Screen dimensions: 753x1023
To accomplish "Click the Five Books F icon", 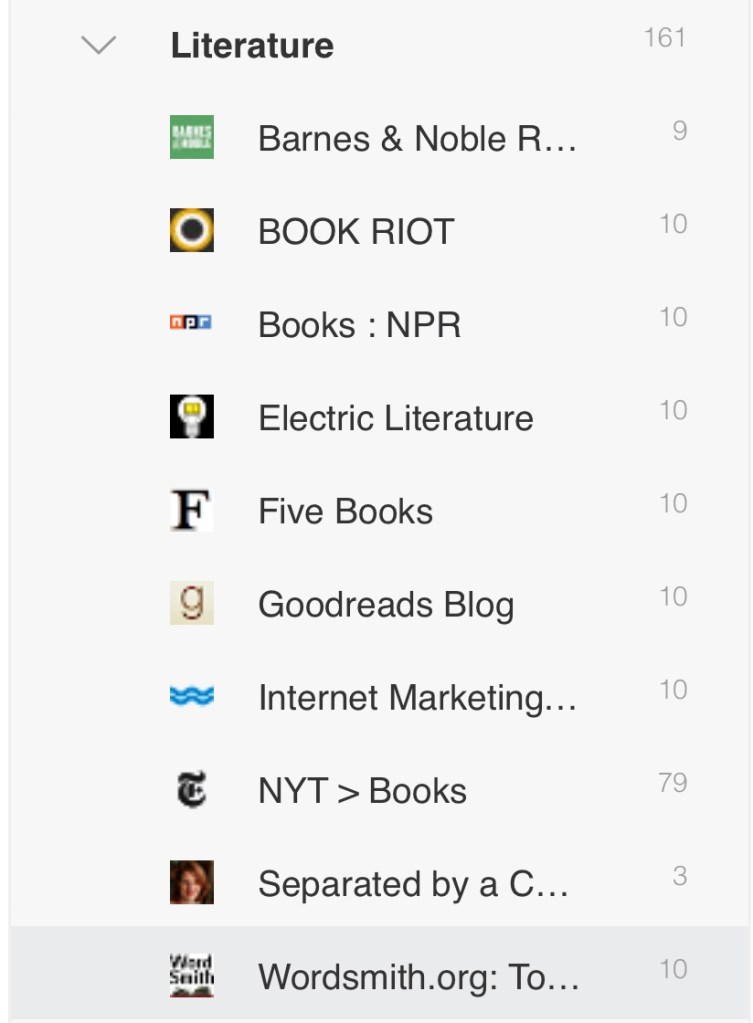I will [192, 510].
